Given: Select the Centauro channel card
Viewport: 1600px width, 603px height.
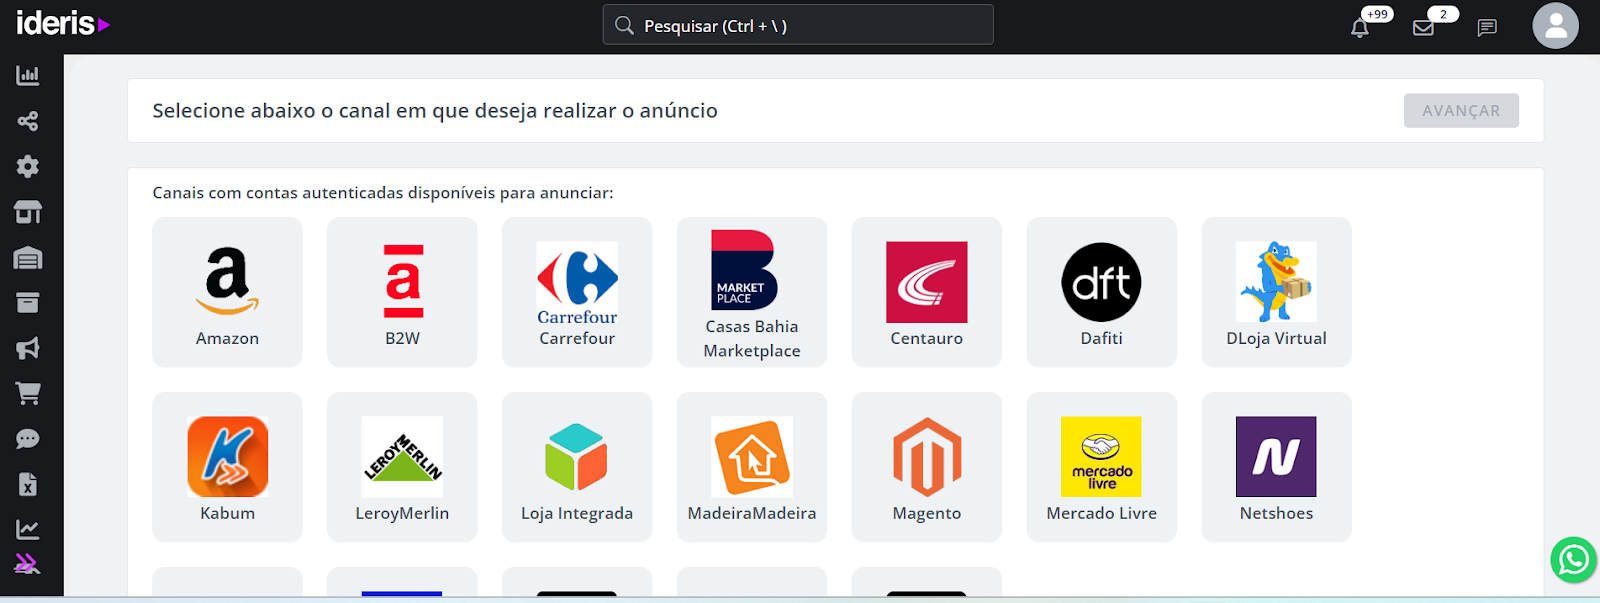Looking at the screenshot, I should [927, 292].
